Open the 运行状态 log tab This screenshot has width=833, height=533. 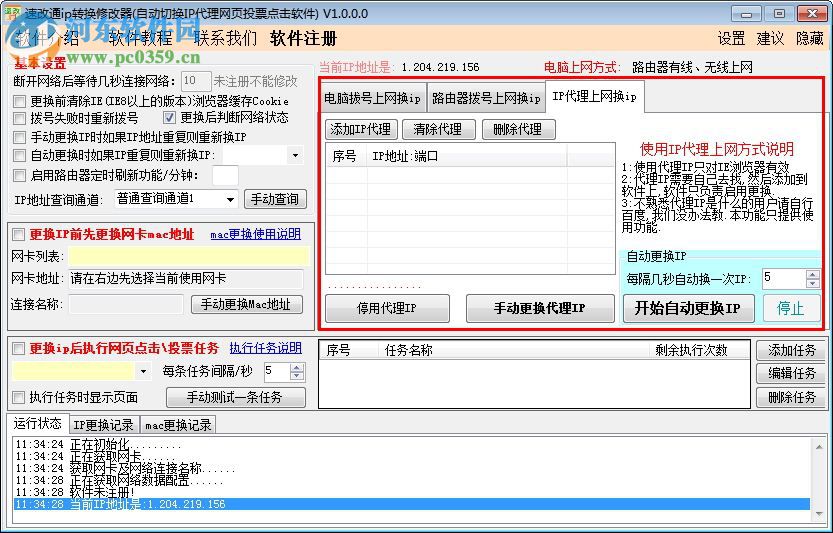coord(37,424)
